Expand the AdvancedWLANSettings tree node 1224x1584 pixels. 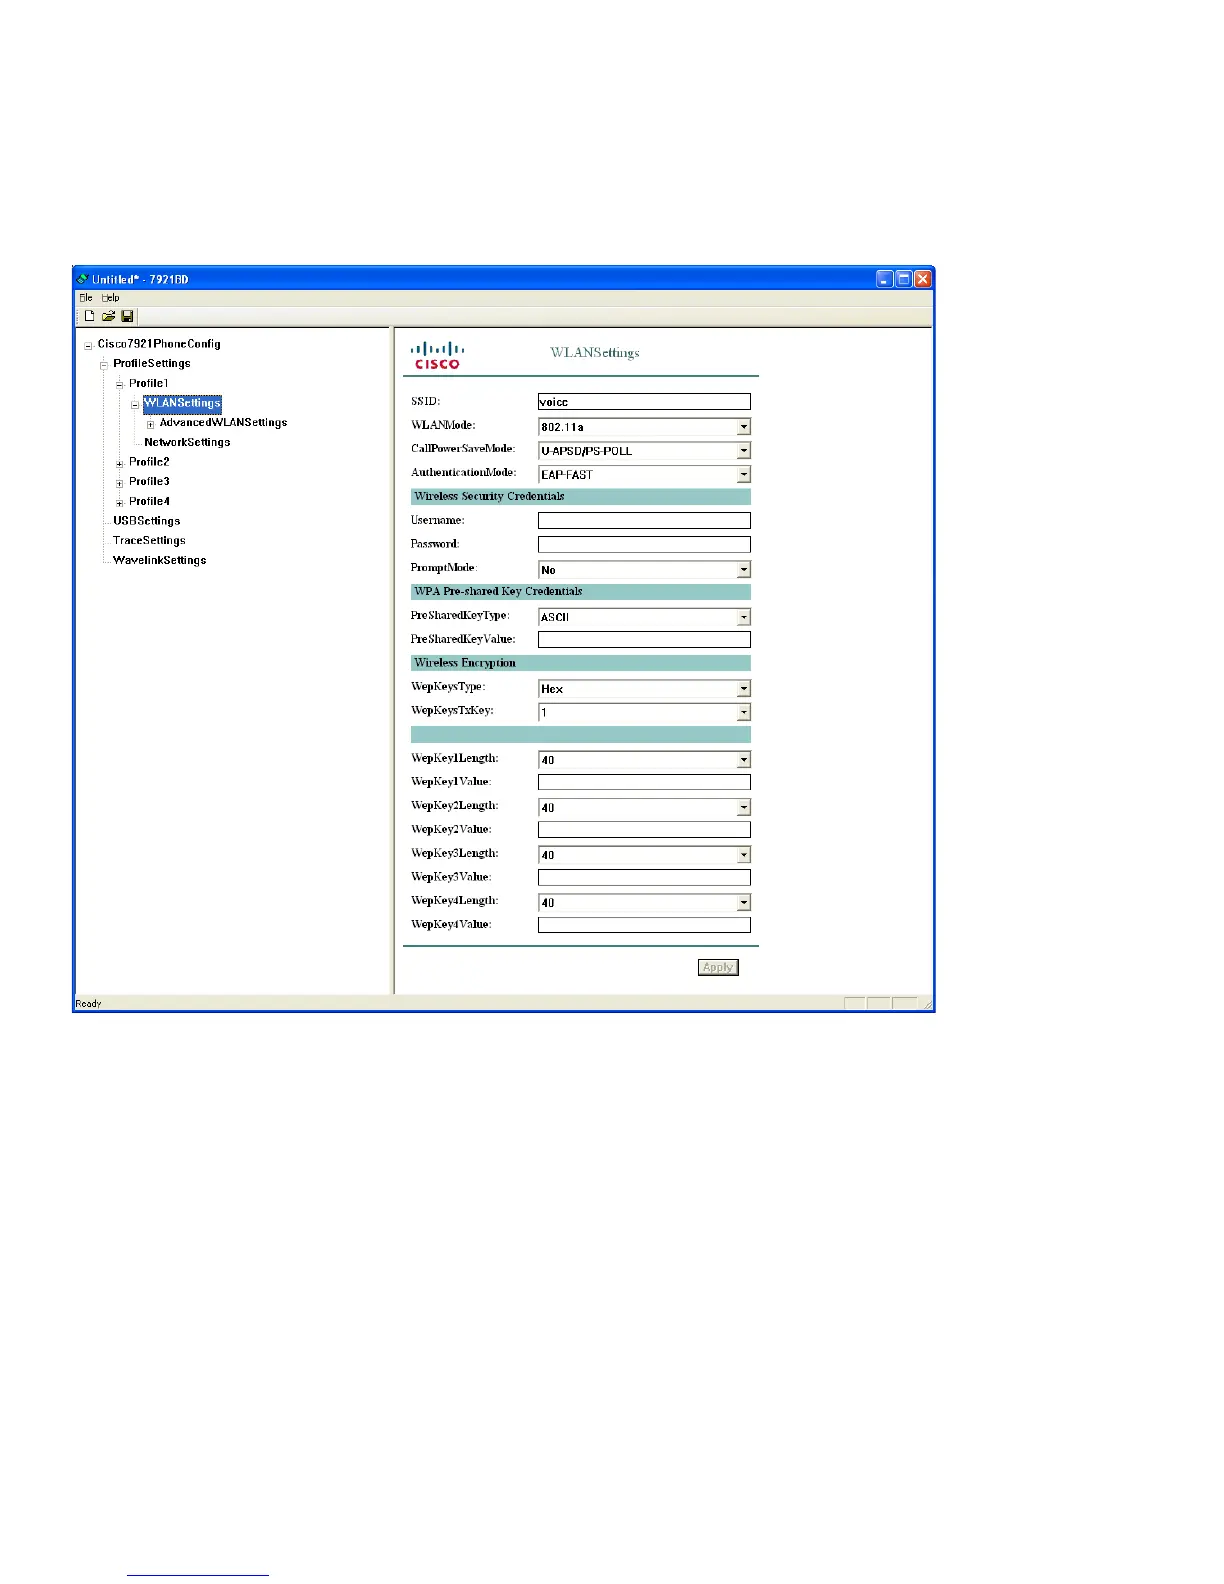[151, 424]
